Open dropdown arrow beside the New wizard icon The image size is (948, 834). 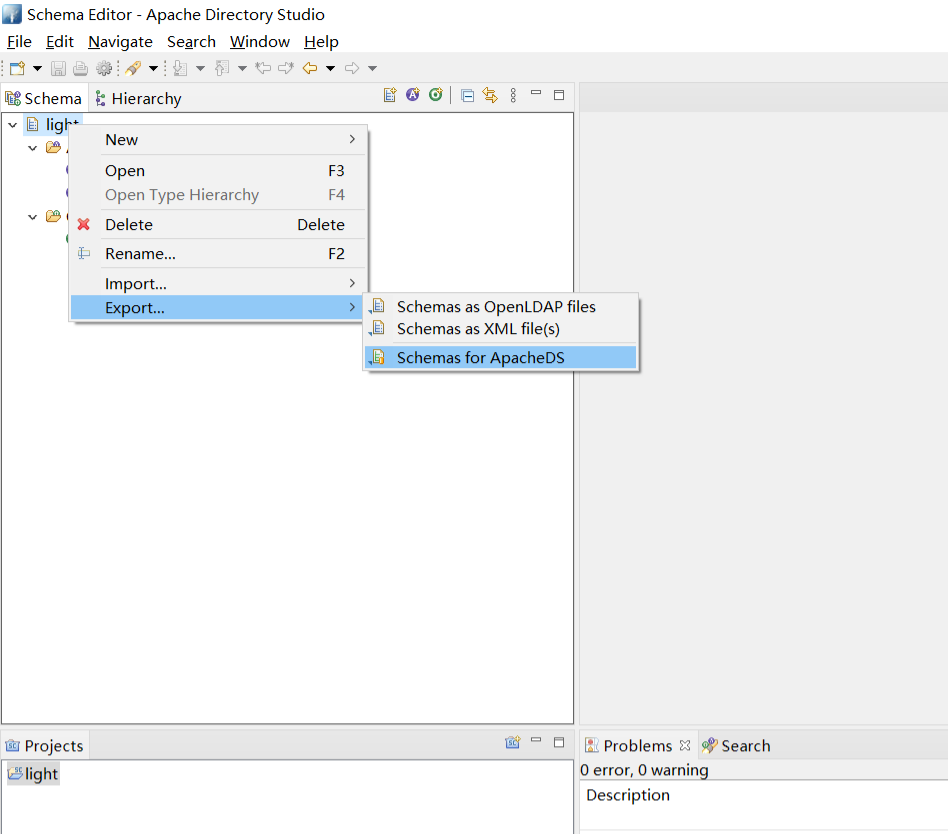click(x=37, y=68)
